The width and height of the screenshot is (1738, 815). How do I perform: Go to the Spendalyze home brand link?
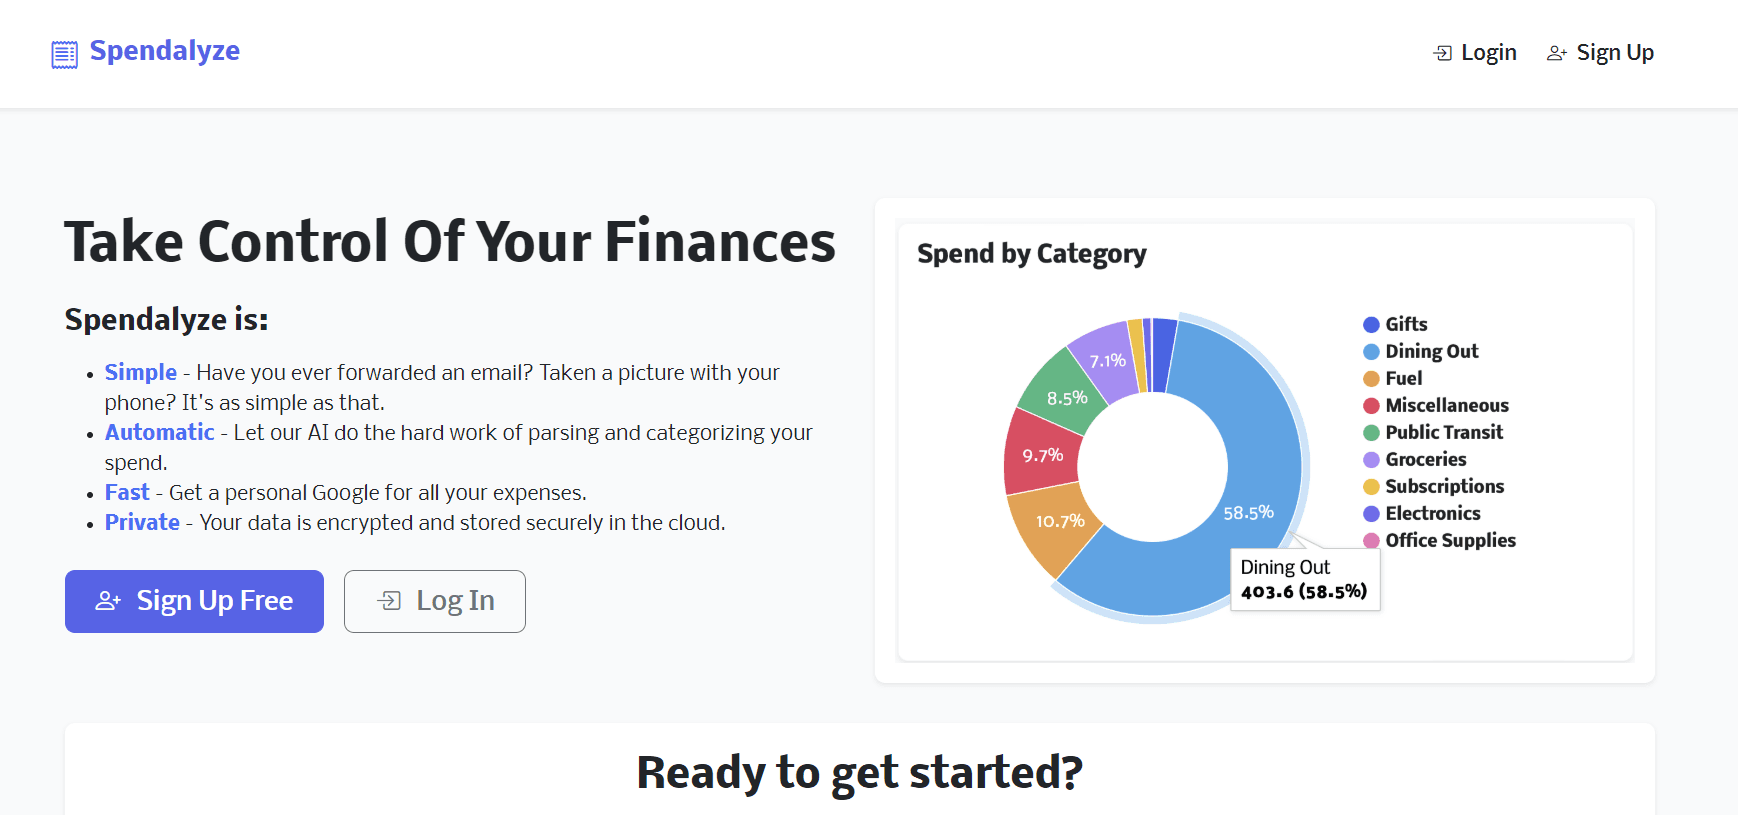point(164,51)
